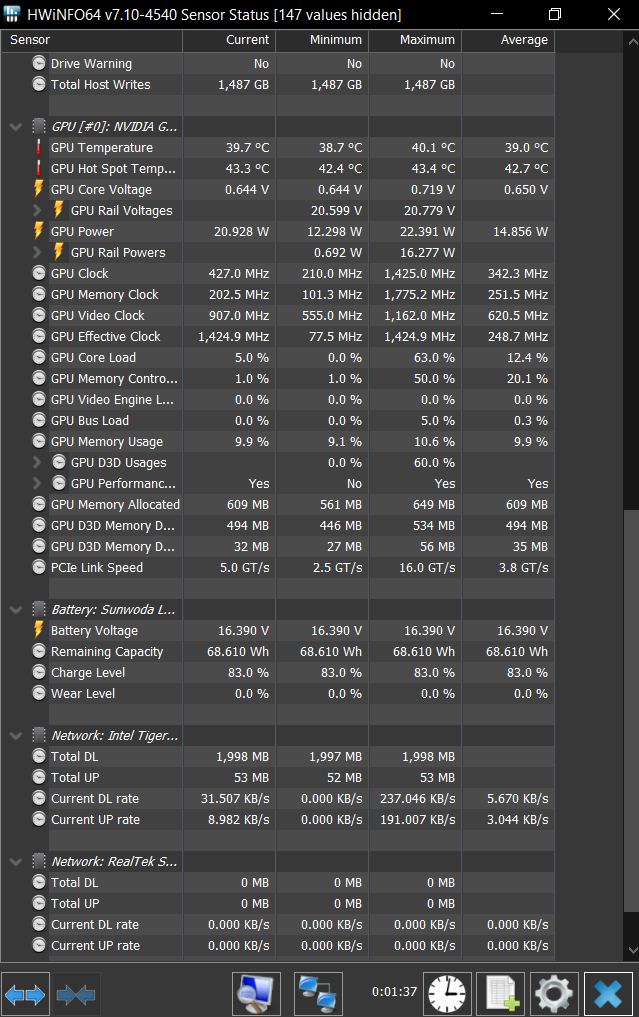Click the 1,998 MB Total DL current value
This screenshot has width=639, height=1017.
click(x=243, y=756)
